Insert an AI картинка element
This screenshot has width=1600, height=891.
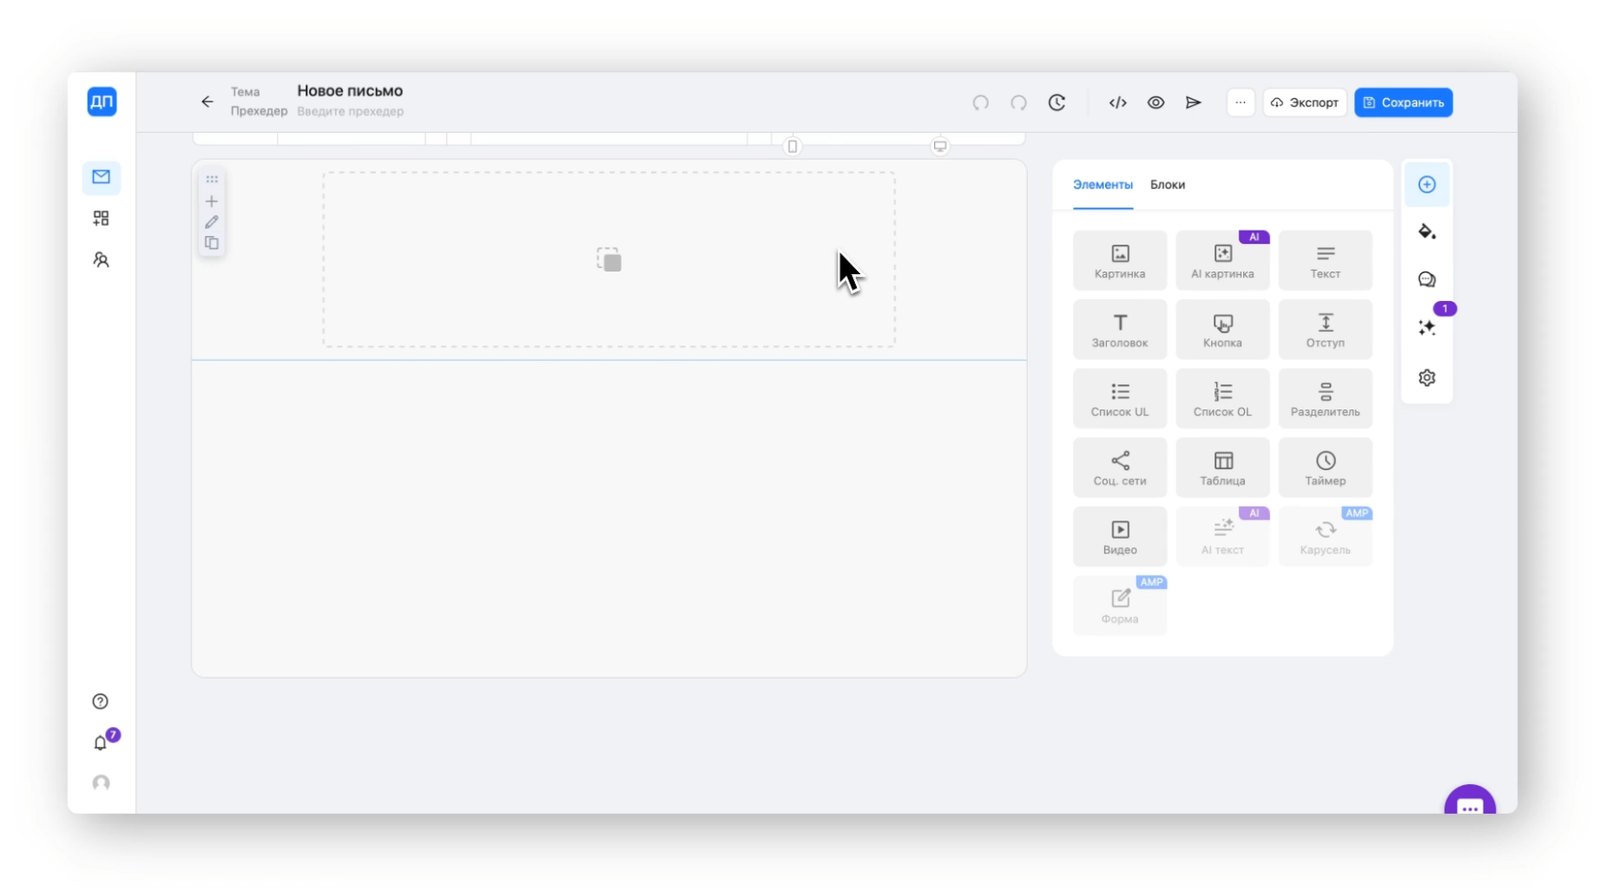[1222, 260]
